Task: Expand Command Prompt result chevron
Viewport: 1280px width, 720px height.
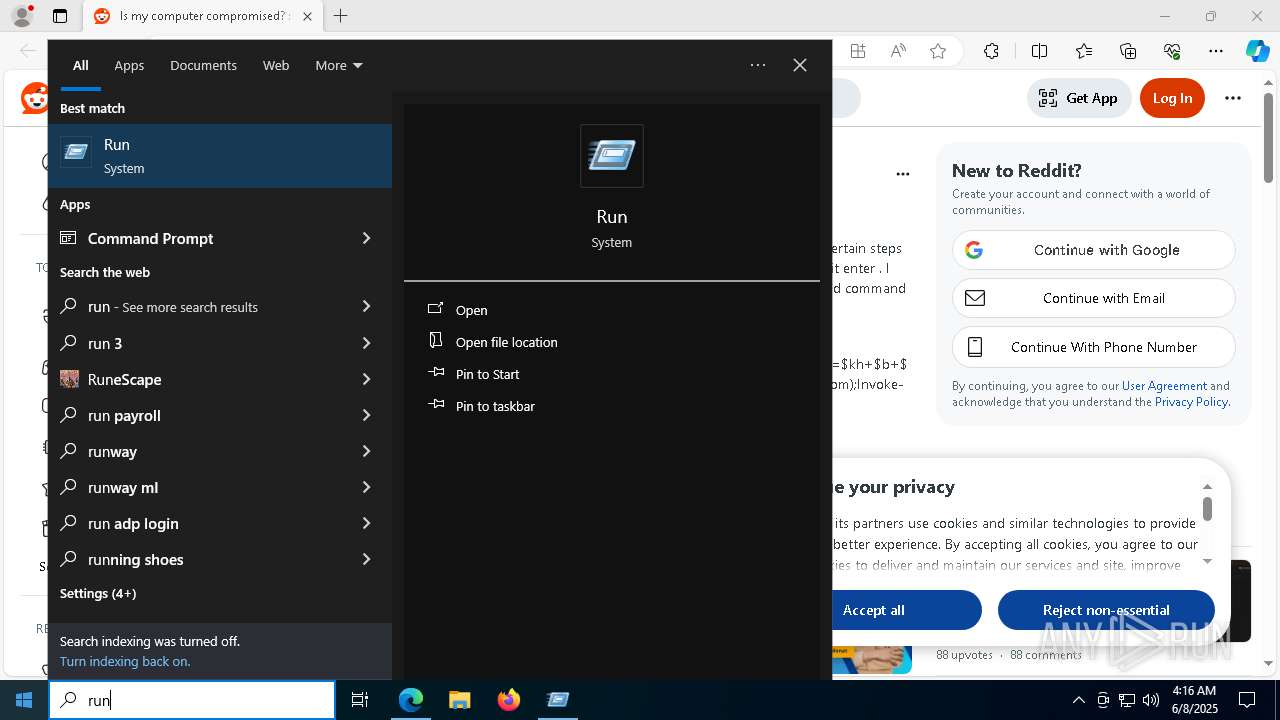Action: point(366,238)
